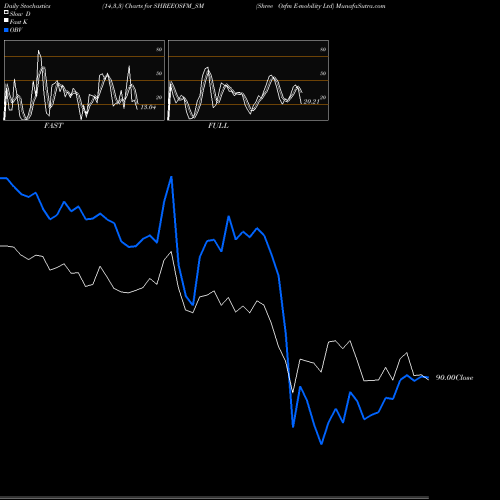Image resolution: width=500 pixels, height=500 pixels.
Task: Click the blue OBV line's lowest trough
Action: point(321,444)
